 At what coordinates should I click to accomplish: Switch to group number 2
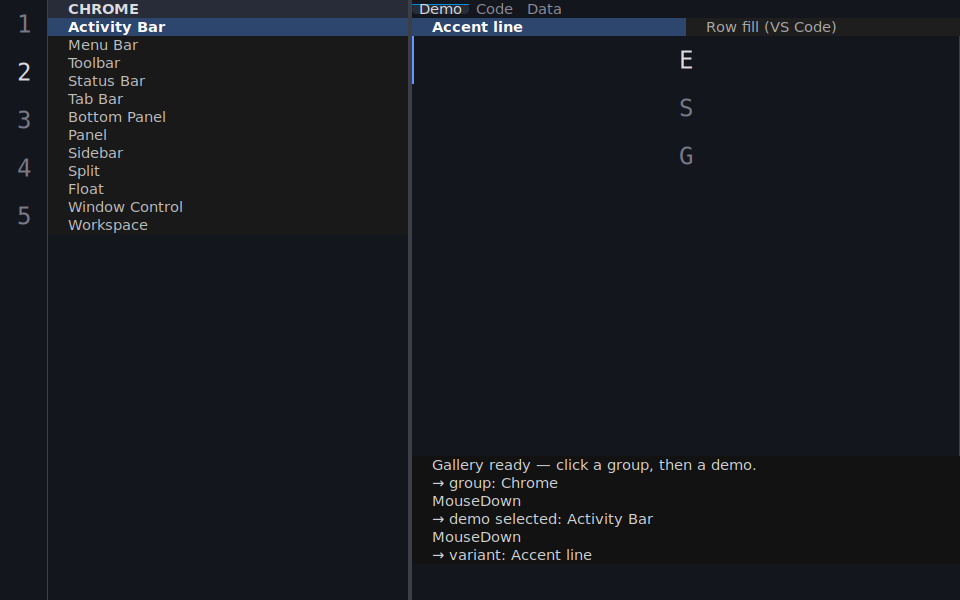point(24,72)
